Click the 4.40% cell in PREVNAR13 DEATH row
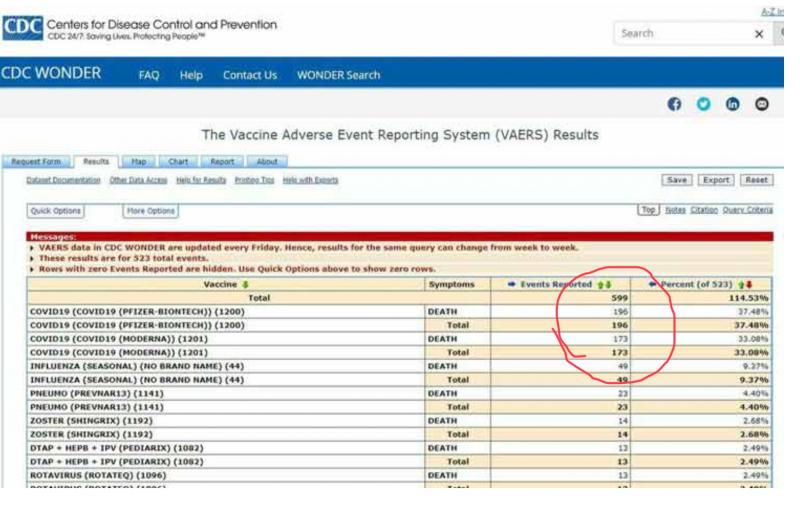The image size is (800, 519). tap(756, 393)
